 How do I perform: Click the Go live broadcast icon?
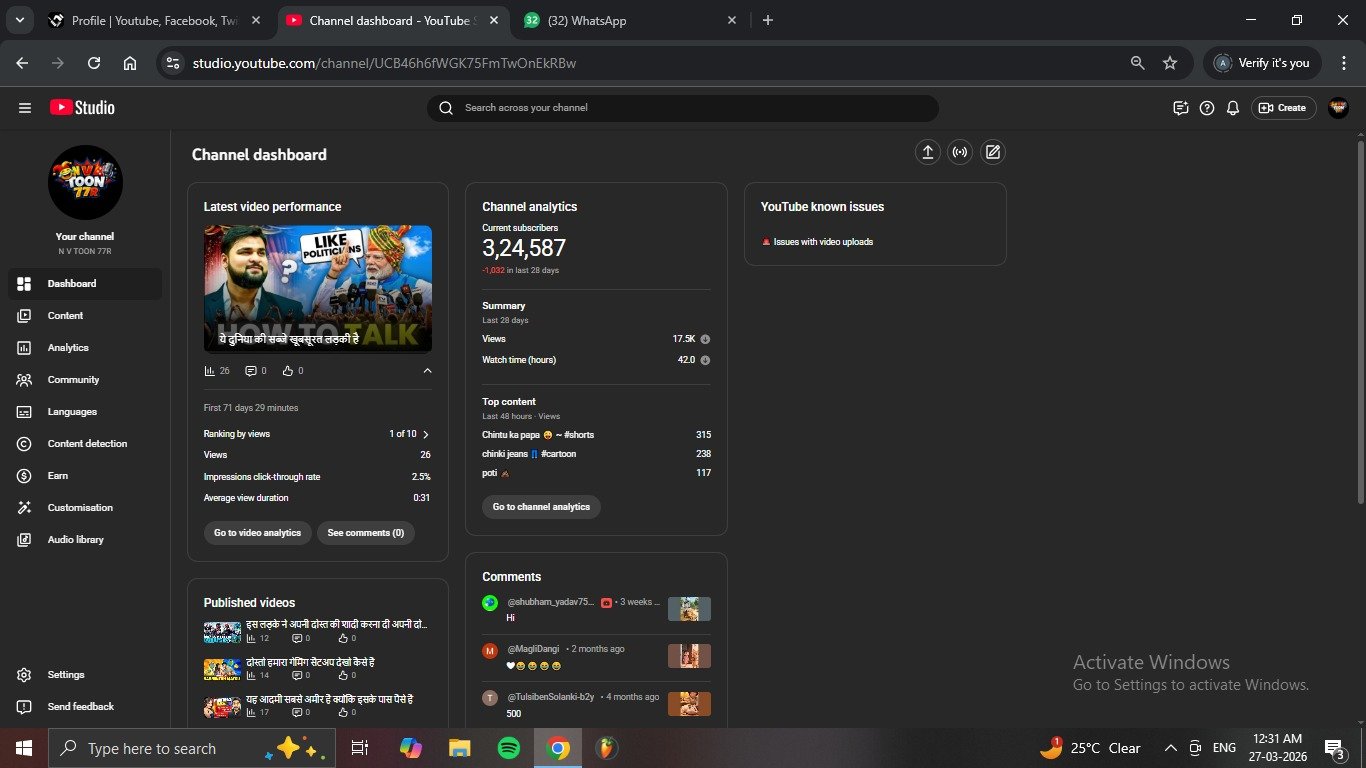pyautogui.click(x=960, y=152)
